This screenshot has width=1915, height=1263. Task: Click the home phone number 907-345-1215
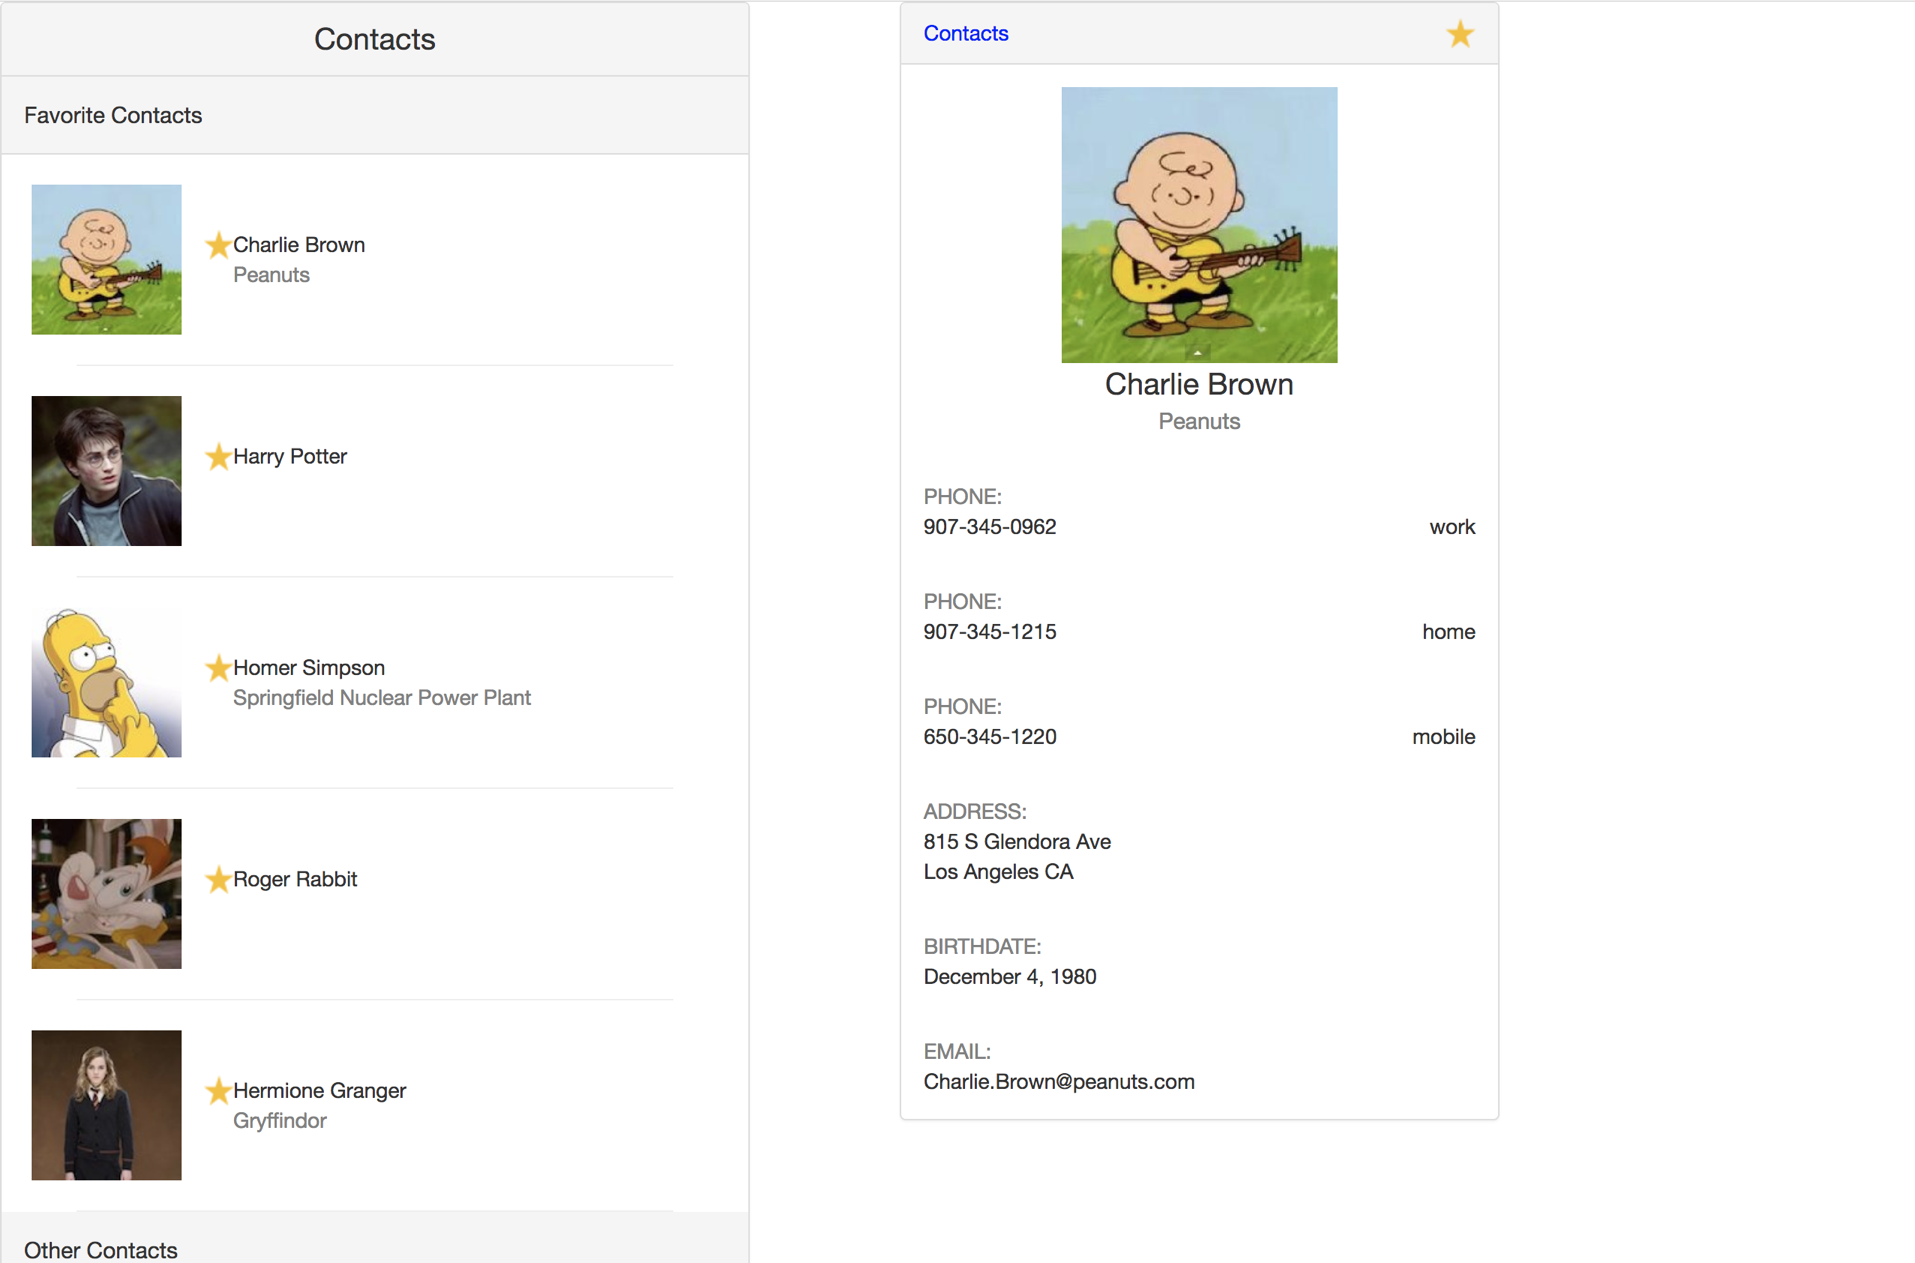point(990,632)
